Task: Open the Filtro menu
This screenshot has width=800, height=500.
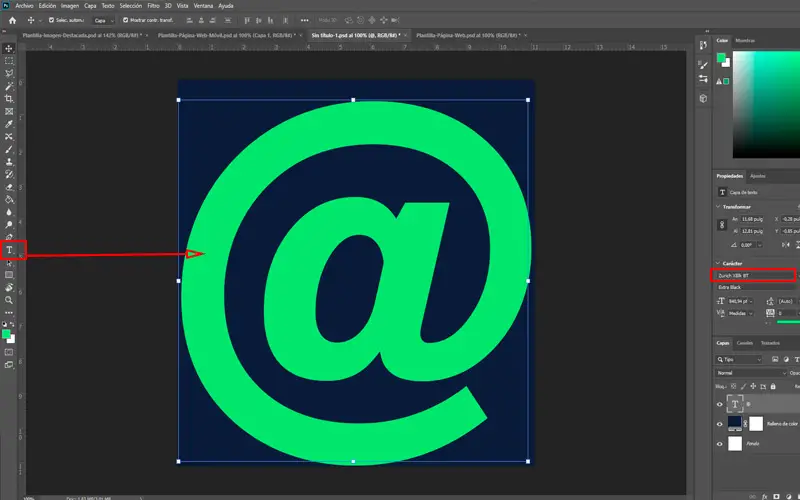Action: pos(155,5)
